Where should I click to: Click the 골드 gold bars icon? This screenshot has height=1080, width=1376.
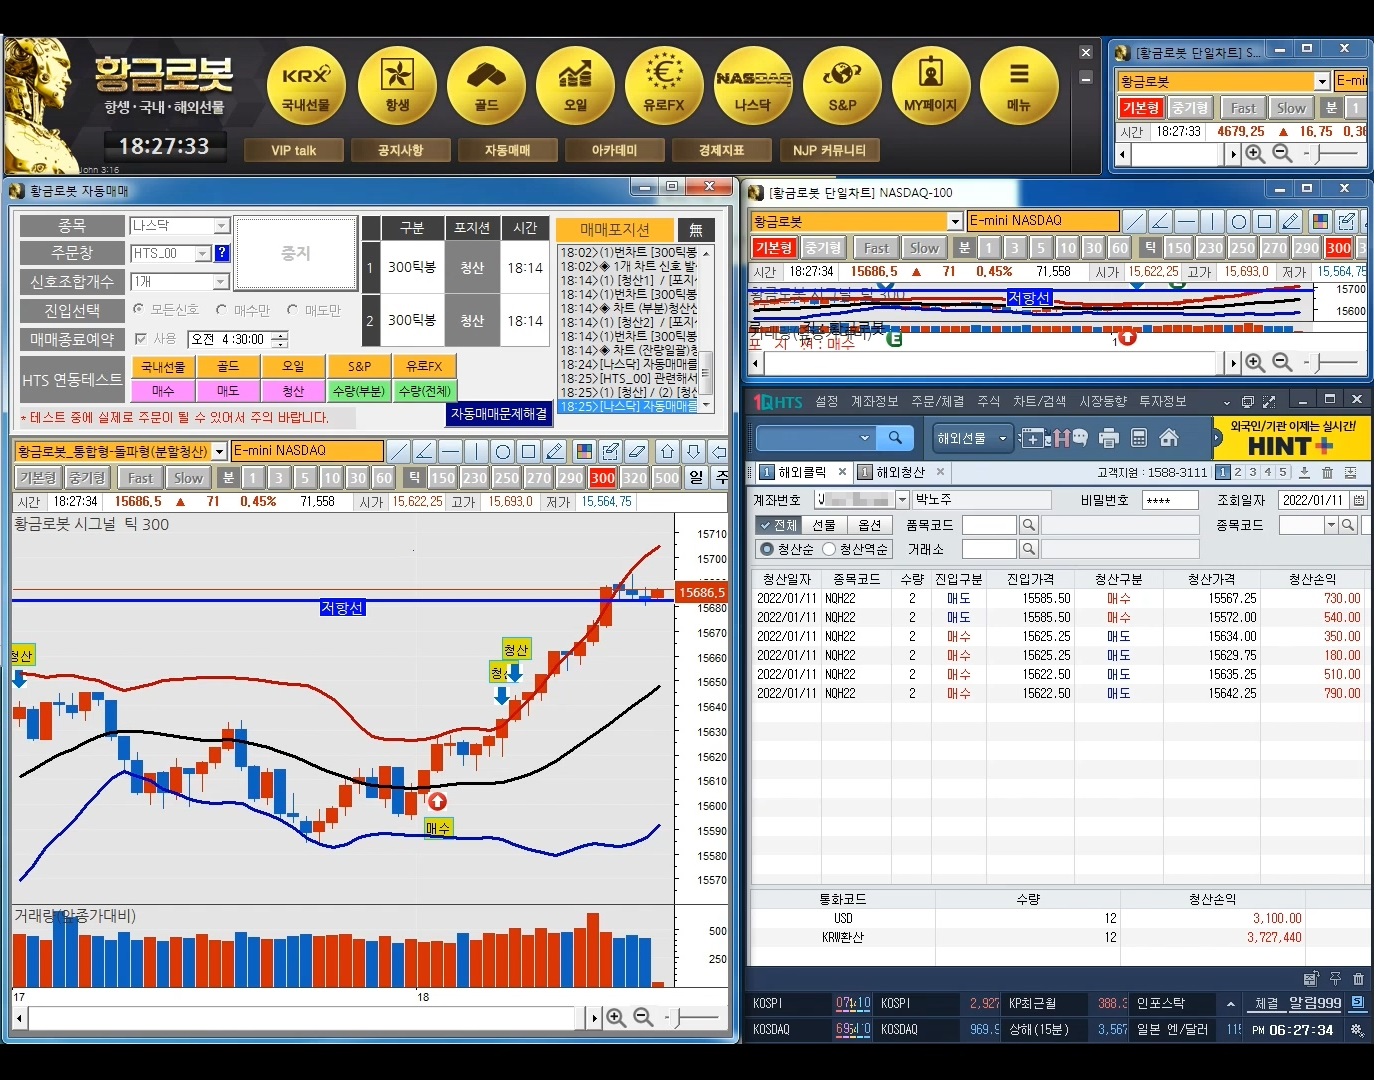pyautogui.click(x=486, y=83)
